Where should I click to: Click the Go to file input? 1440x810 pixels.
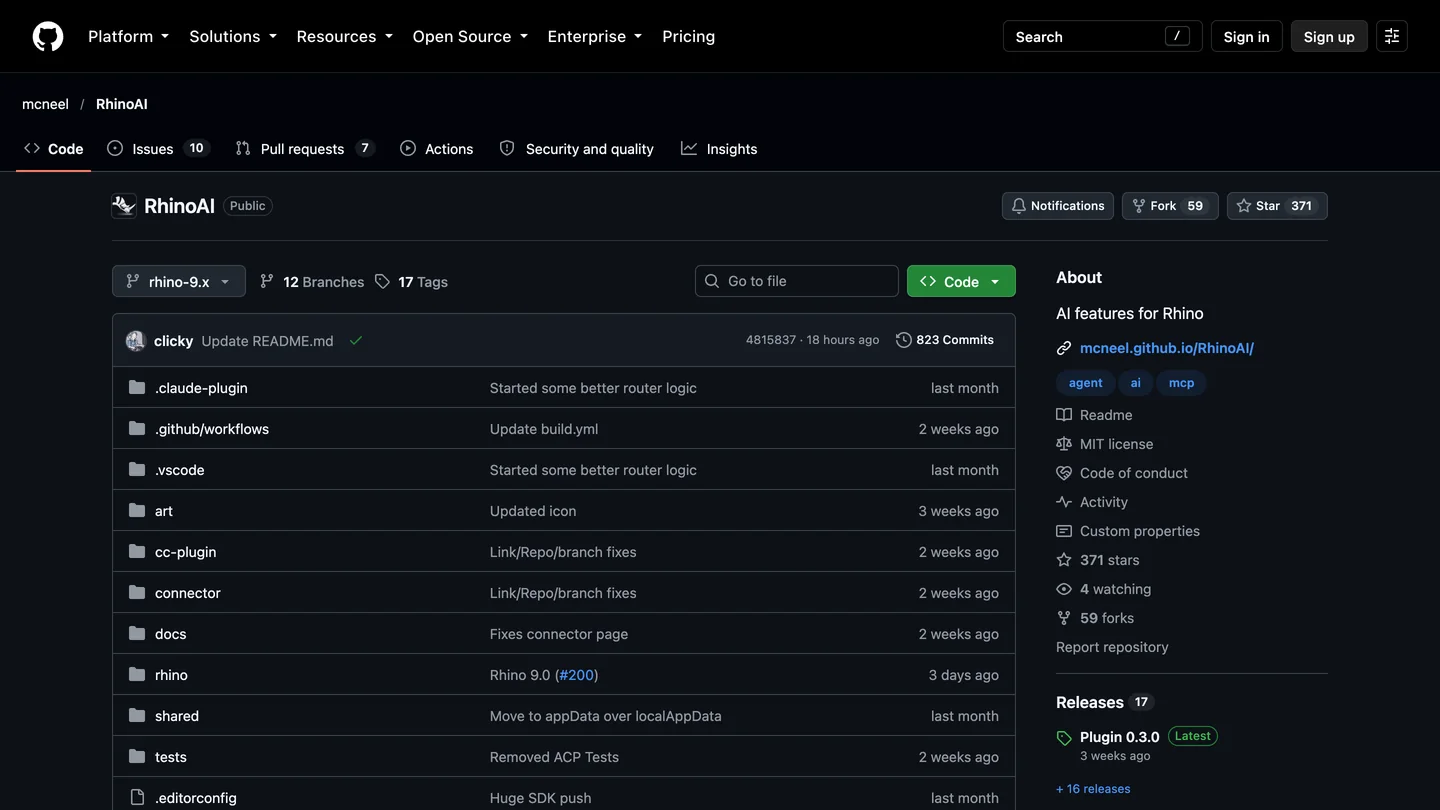pos(797,281)
